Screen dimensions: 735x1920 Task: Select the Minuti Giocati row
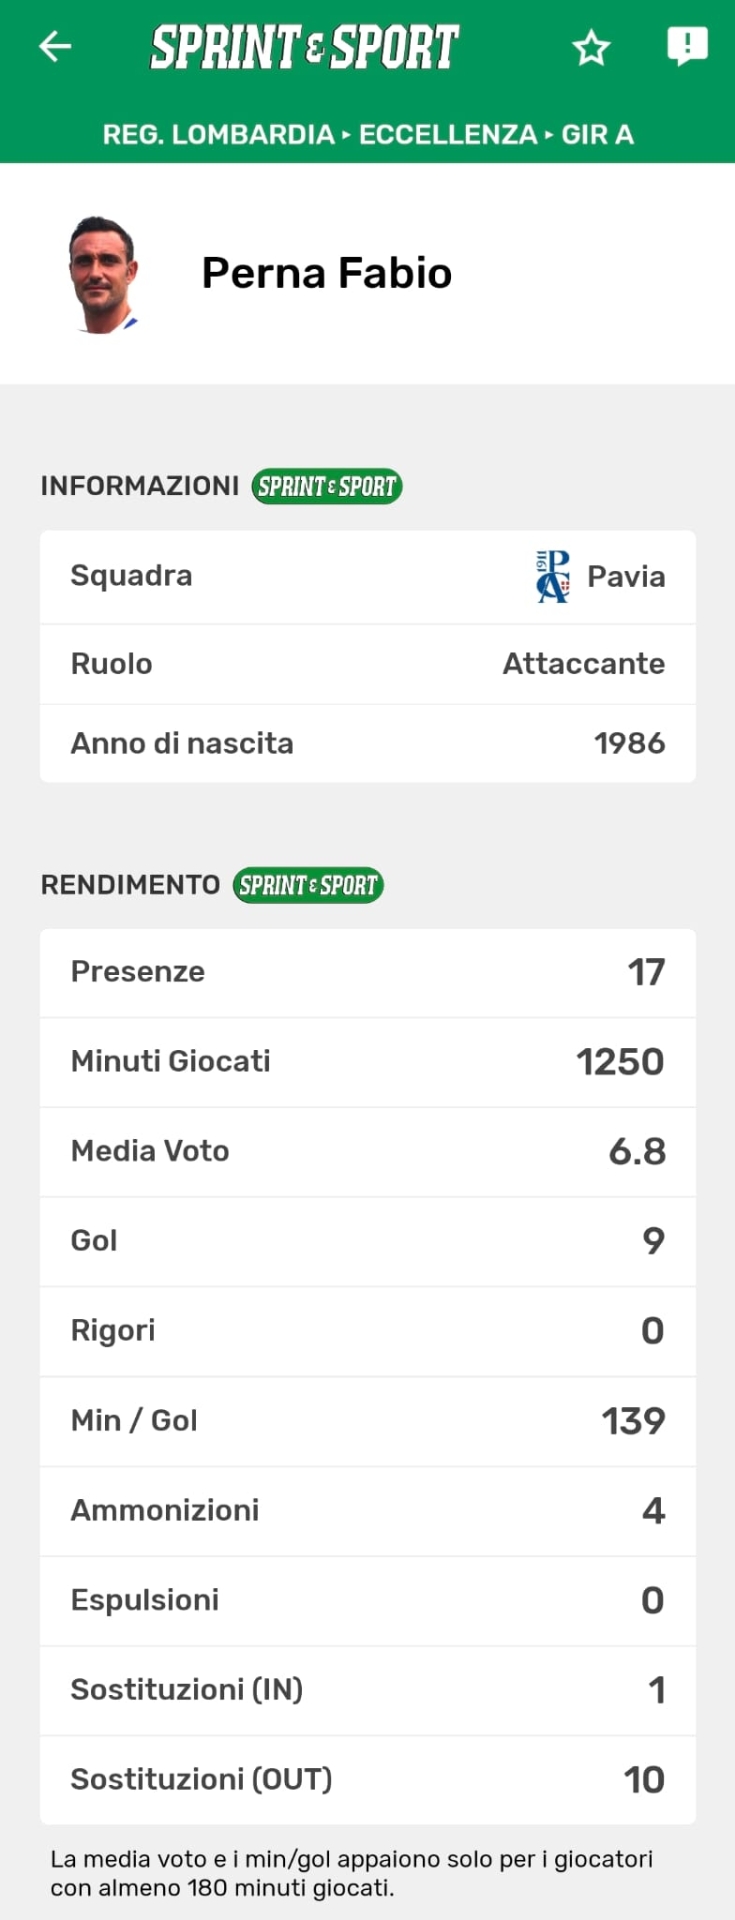pos(367,1061)
